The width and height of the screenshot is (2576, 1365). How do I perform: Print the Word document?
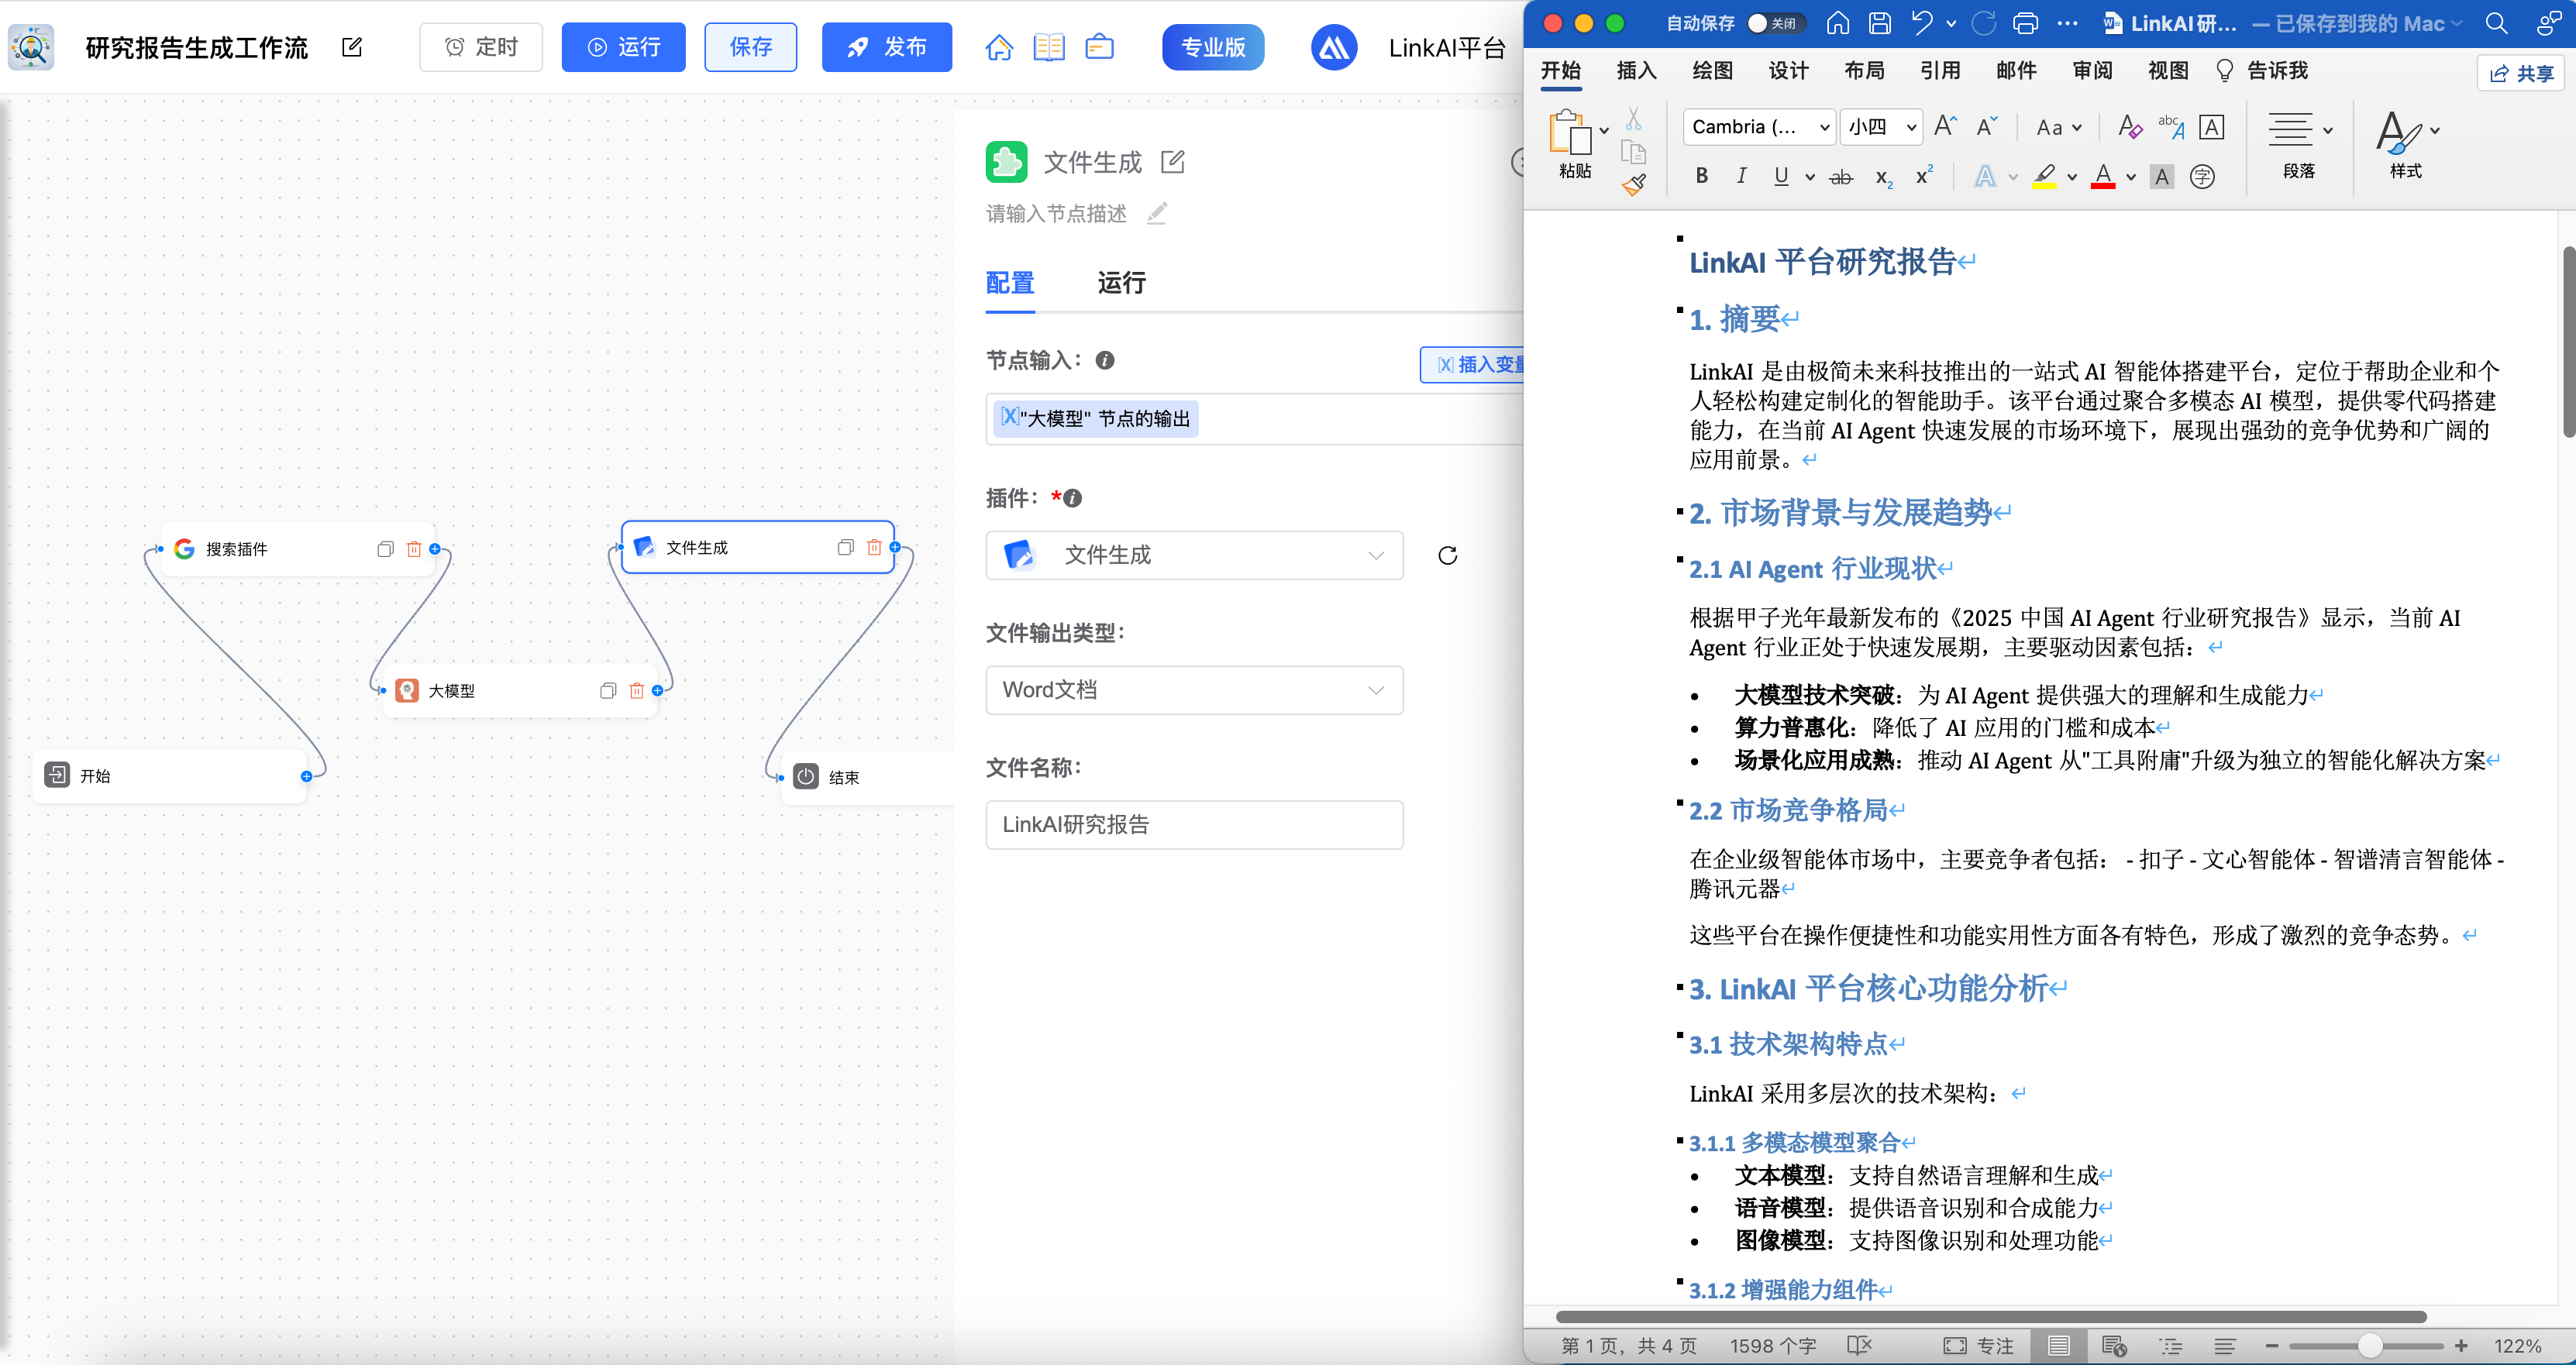2026,23
